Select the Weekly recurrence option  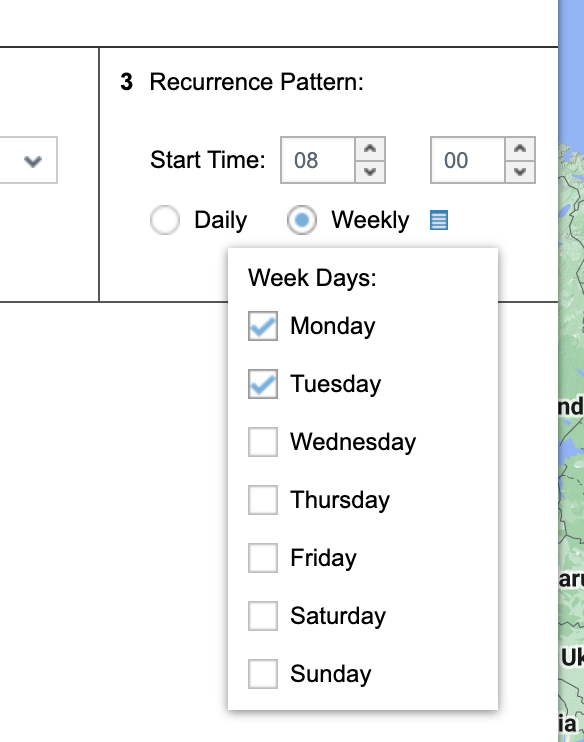pos(301,220)
